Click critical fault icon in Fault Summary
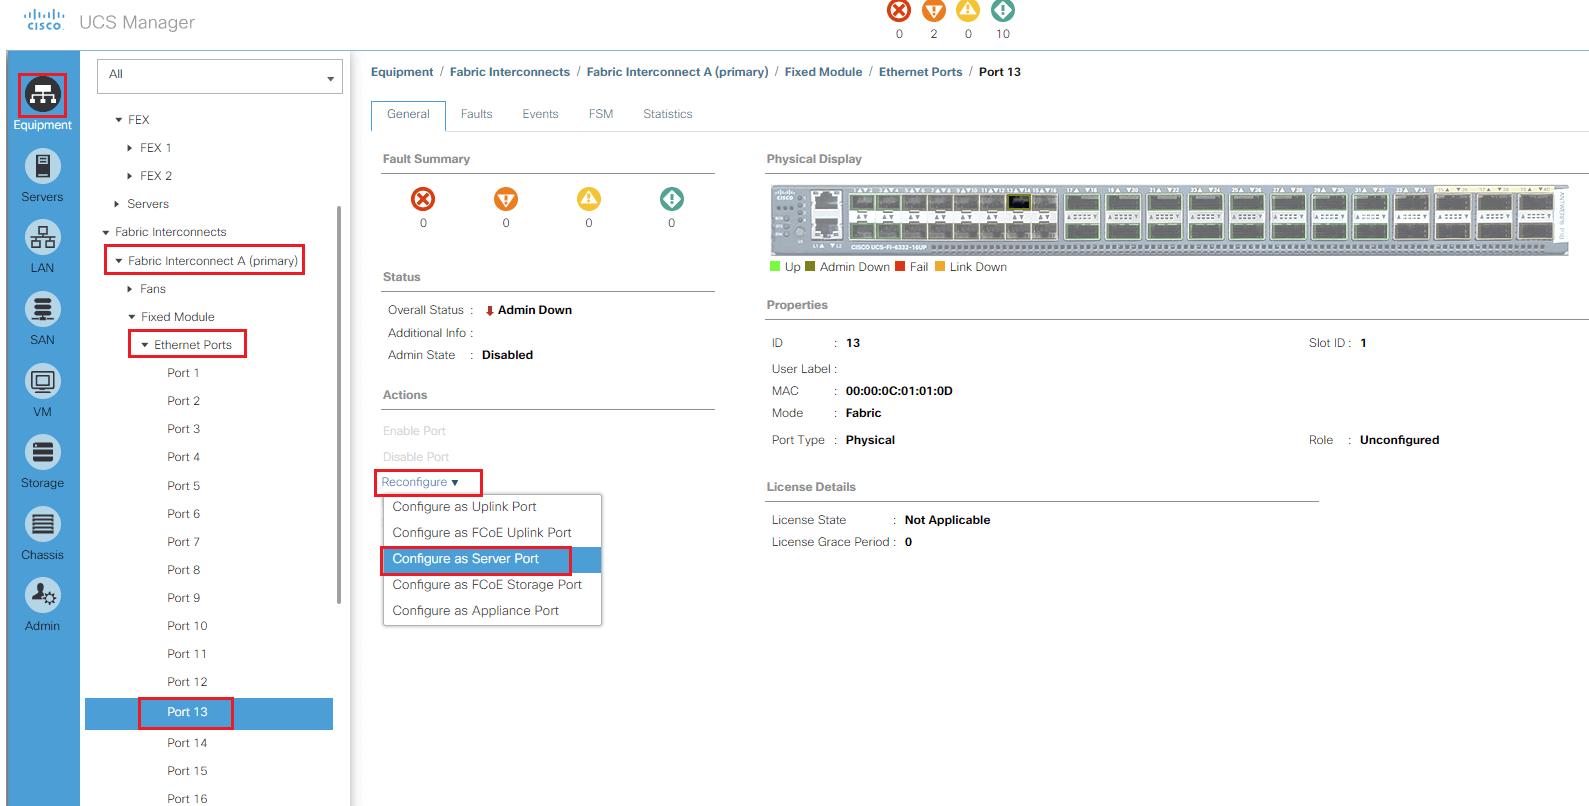 pos(423,199)
